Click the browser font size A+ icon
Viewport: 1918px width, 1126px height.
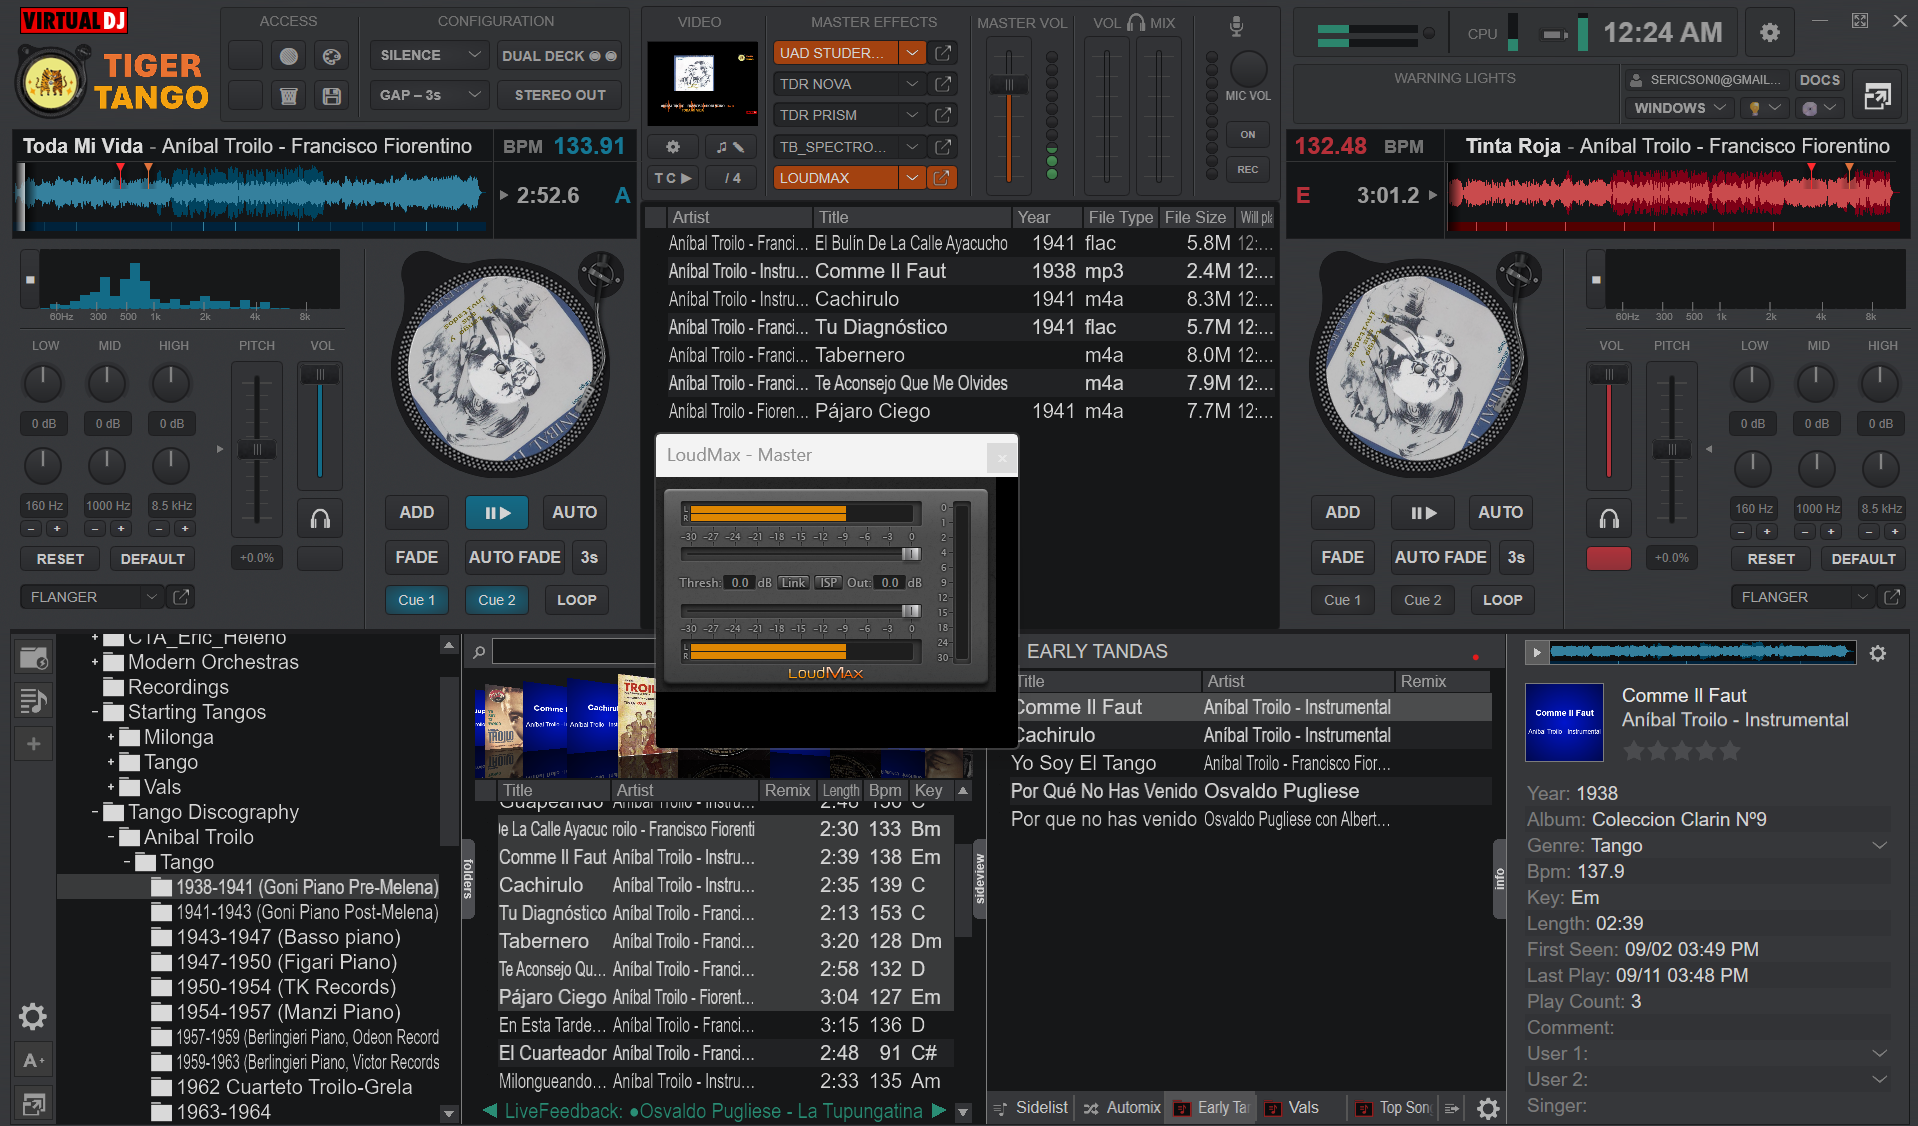click(33, 1060)
